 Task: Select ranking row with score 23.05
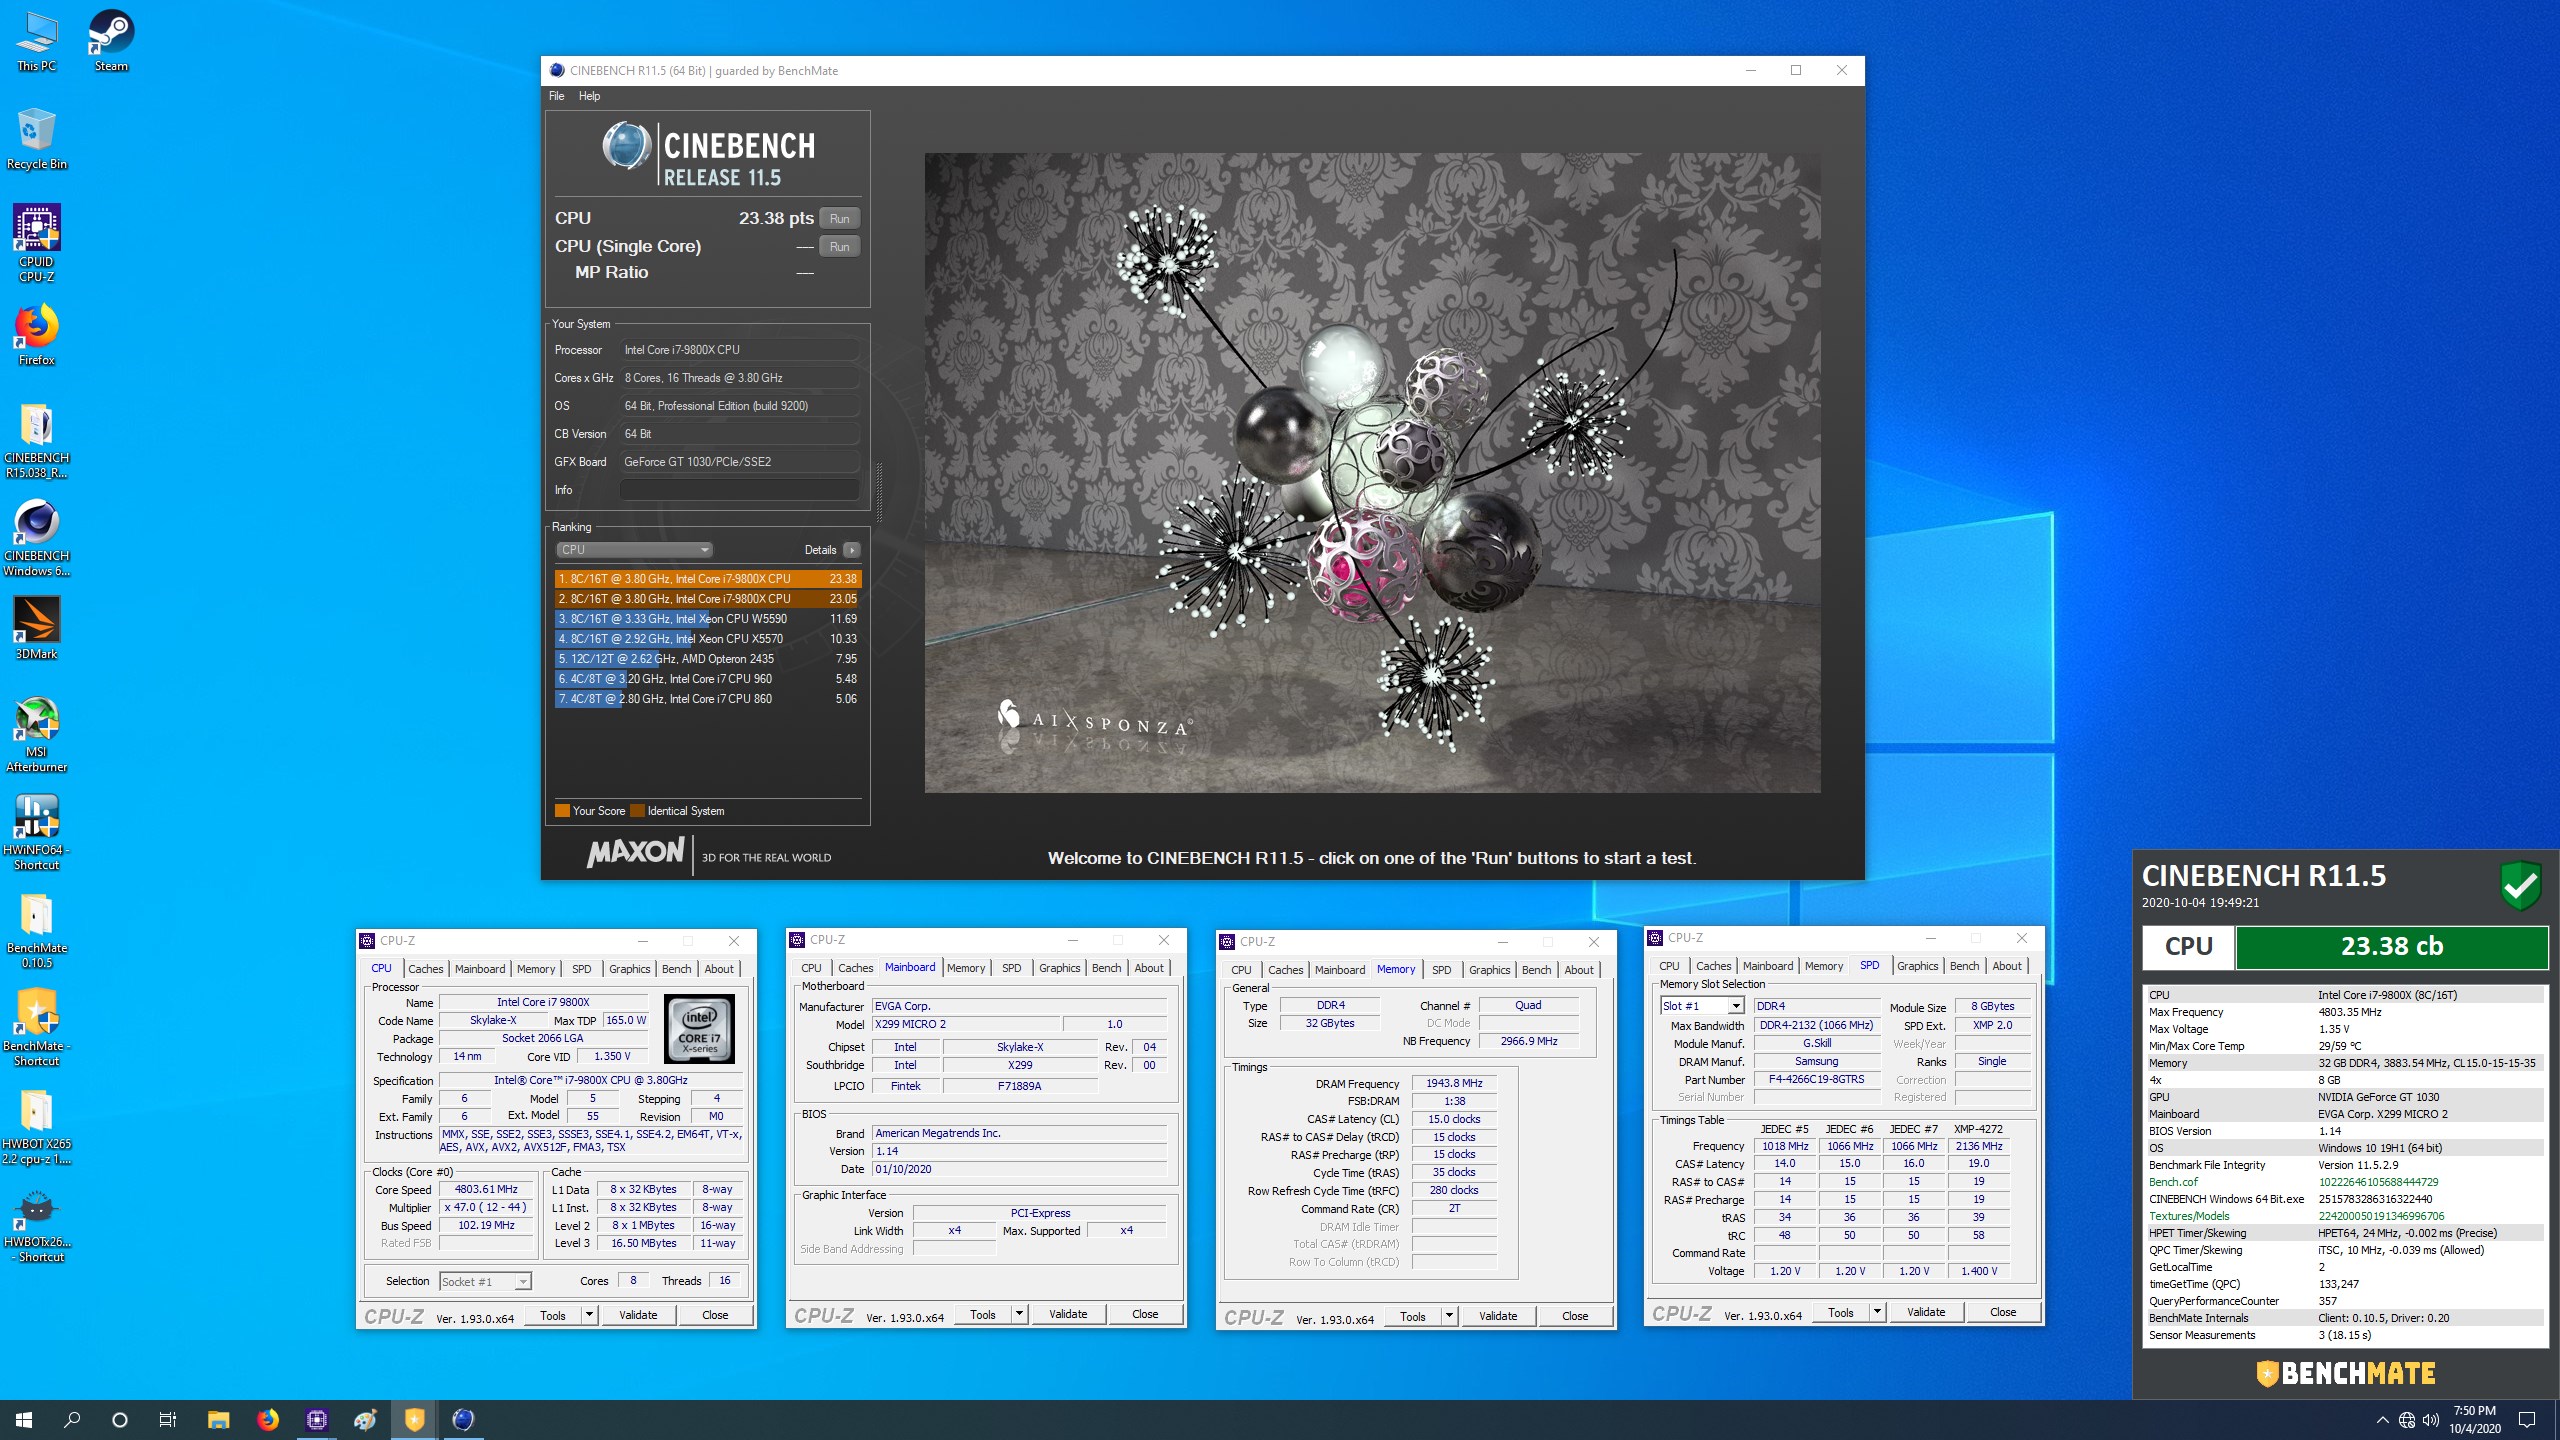[707, 599]
